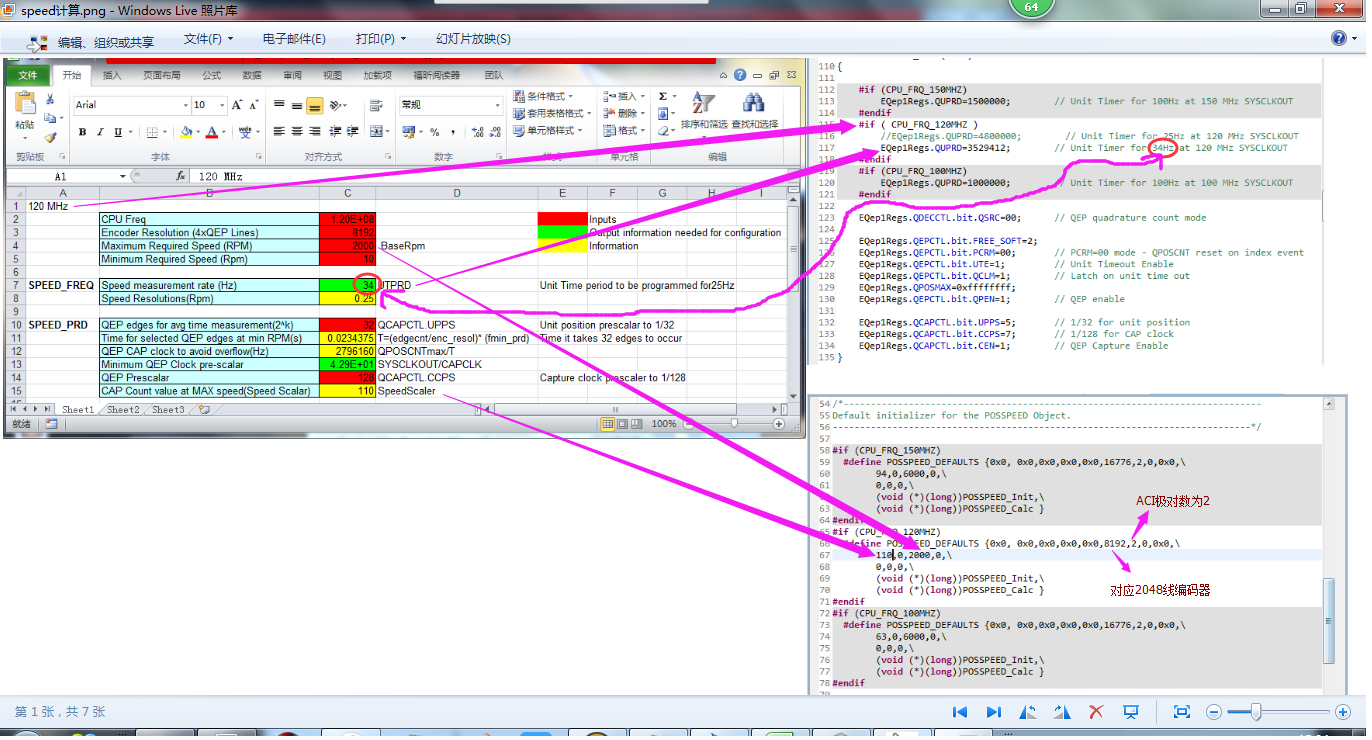
Task: Switch to the 页面布局 ribbon tab in Excel
Action: coord(161,75)
